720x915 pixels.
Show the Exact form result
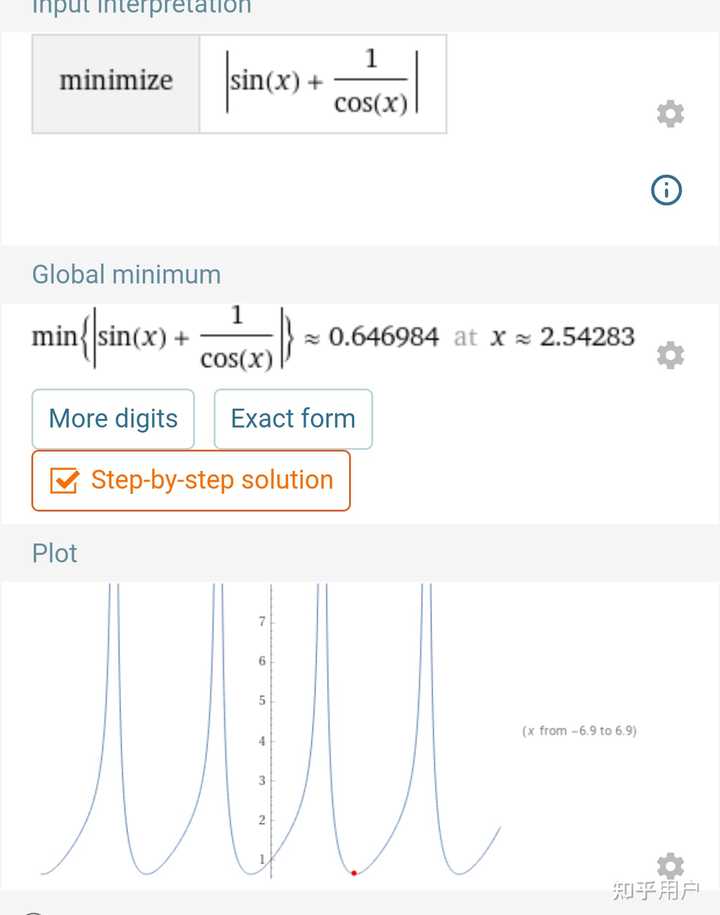click(293, 419)
